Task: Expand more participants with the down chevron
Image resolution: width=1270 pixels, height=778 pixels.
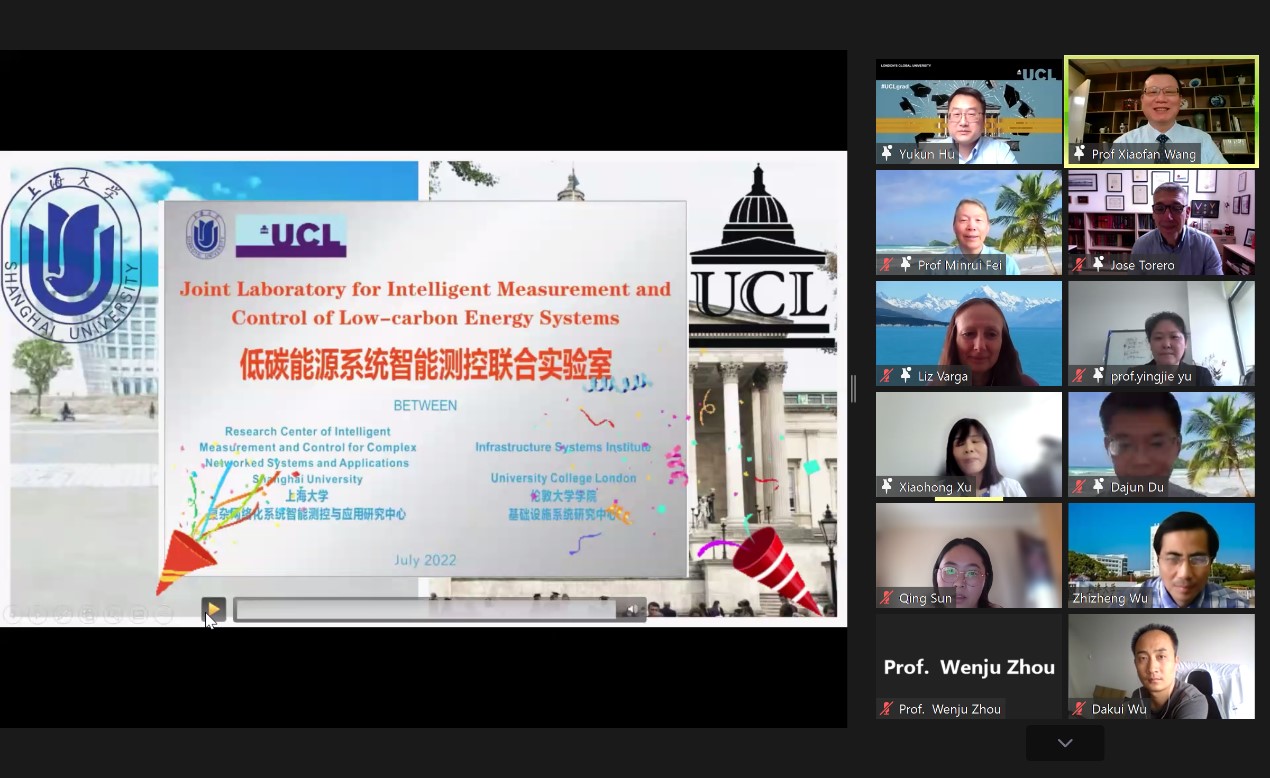Action: (x=1065, y=743)
